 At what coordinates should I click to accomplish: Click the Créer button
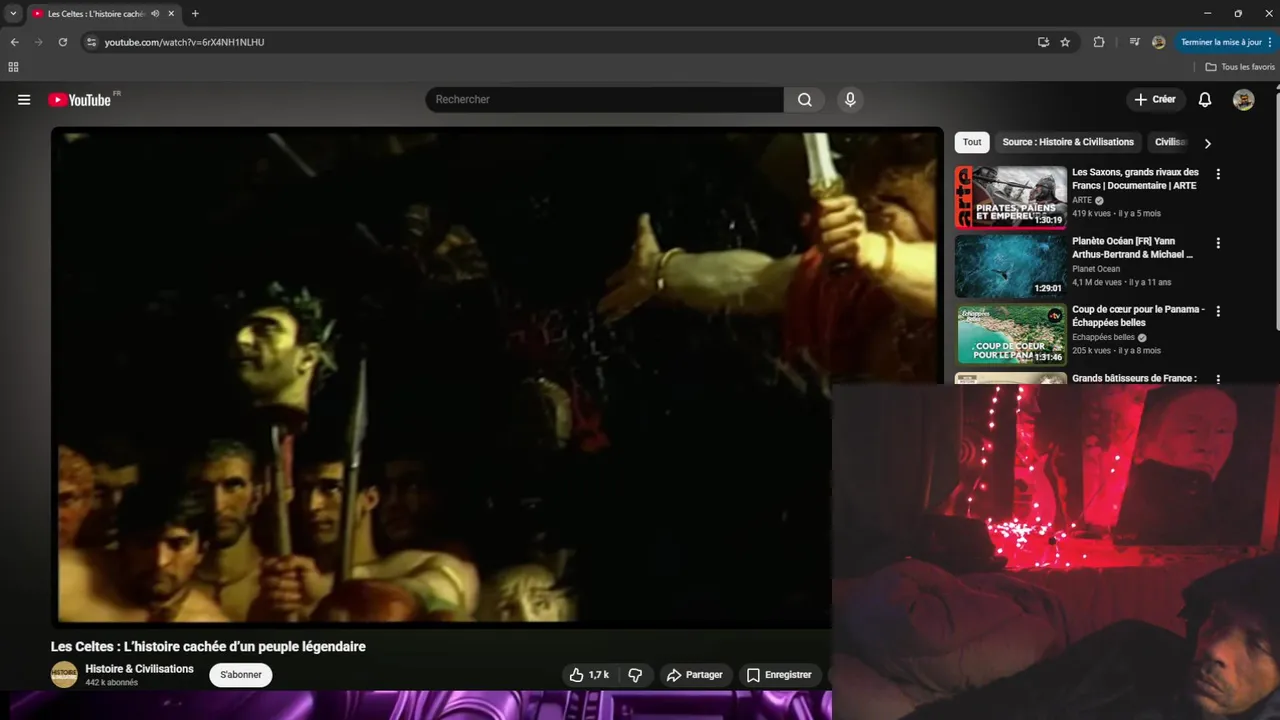click(1155, 99)
